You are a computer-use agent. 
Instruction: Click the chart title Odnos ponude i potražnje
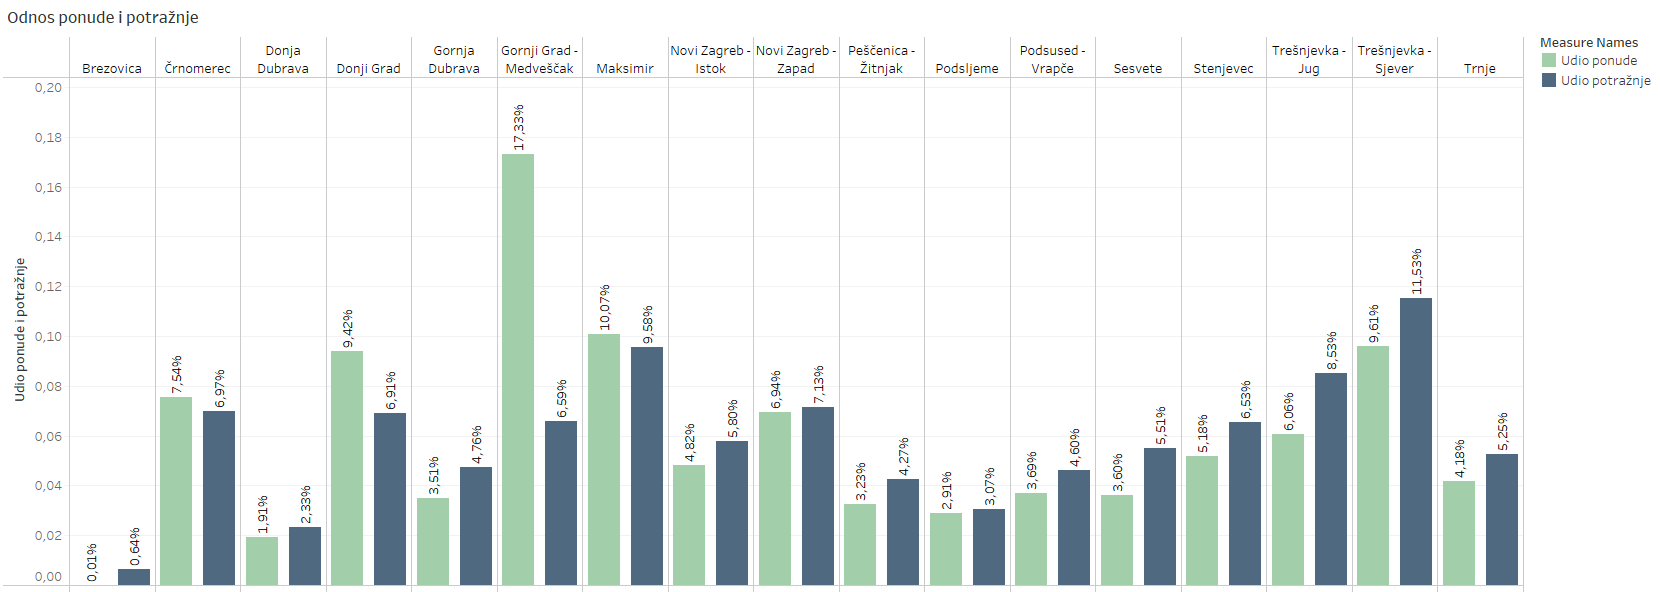coord(103,17)
